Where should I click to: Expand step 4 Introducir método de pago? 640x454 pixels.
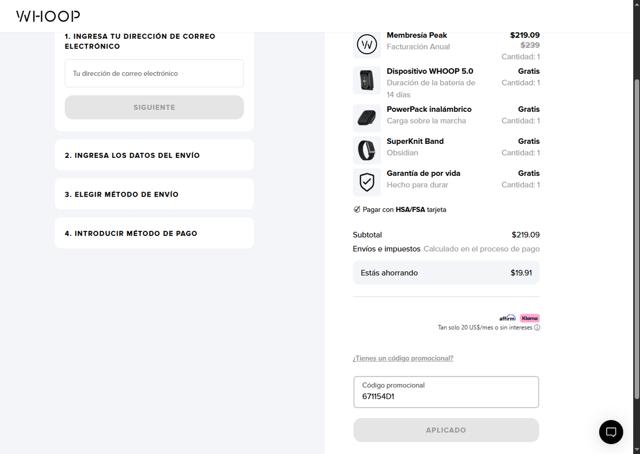click(x=154, y=233)
